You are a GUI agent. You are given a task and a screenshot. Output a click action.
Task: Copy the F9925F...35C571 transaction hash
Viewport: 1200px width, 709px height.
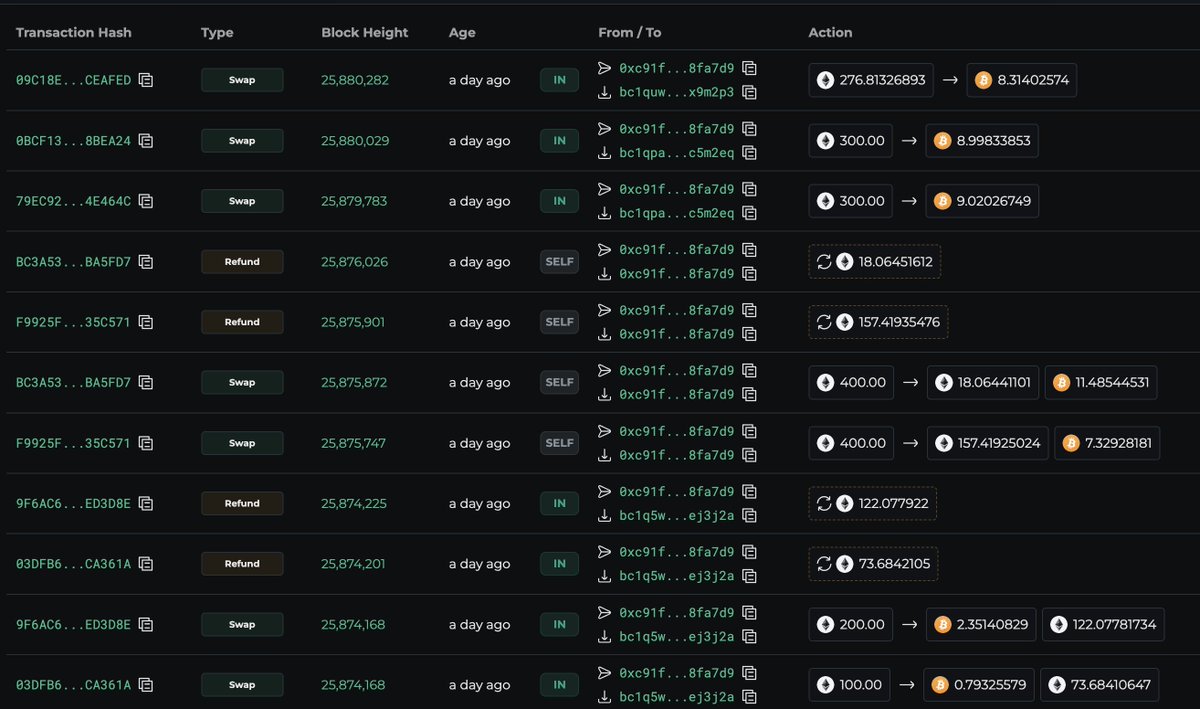tap(146, 322)
